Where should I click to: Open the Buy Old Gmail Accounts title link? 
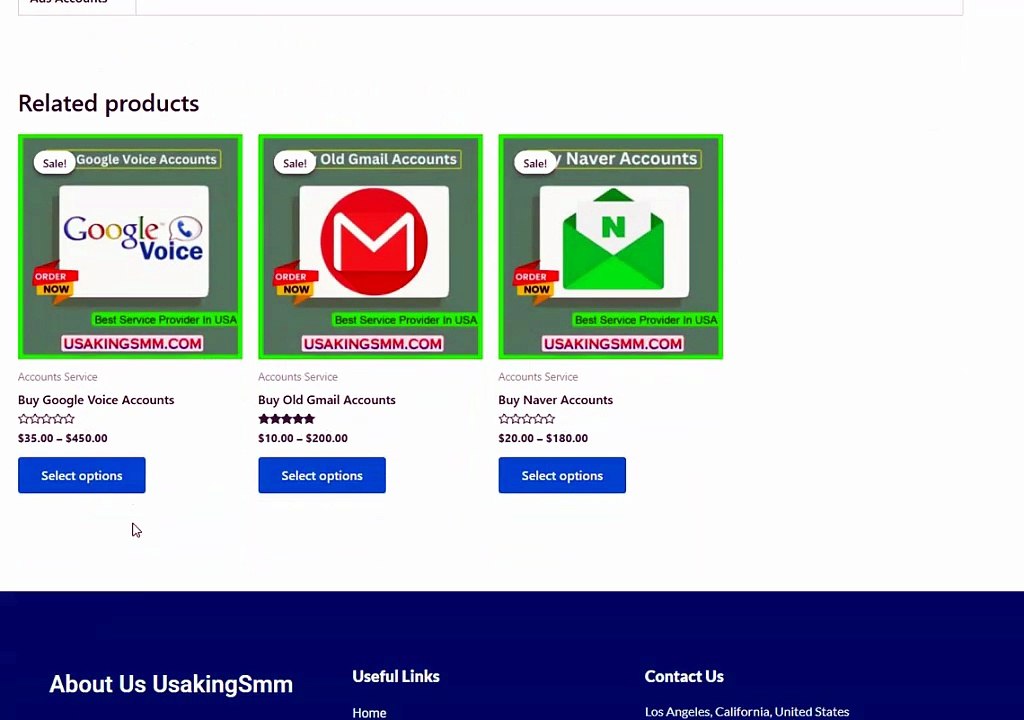(327, 400)
